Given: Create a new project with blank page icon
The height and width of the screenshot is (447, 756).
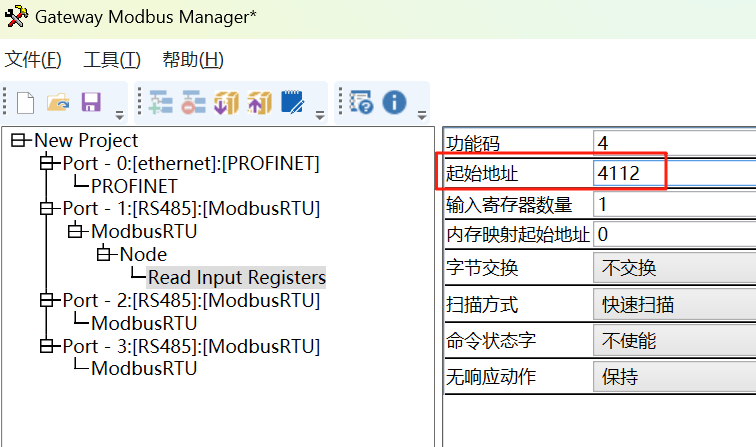Looking at the screenshot, I should 25,103.
